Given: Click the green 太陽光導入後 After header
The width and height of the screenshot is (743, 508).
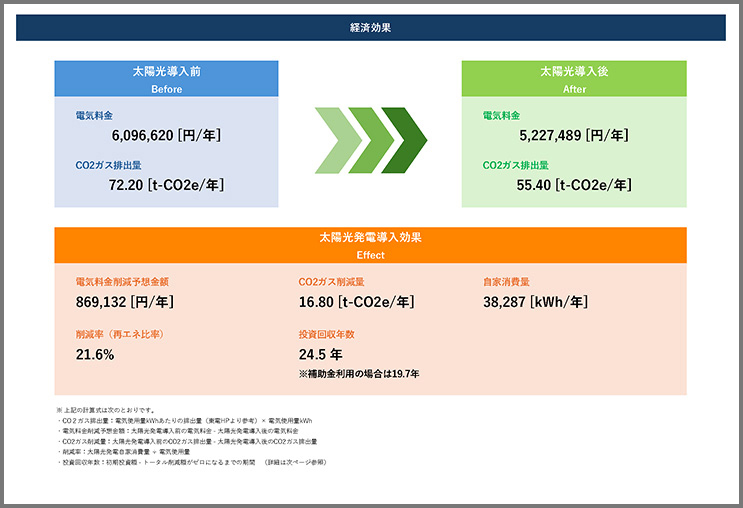Looking at the screenshot, I should [573, 79].
